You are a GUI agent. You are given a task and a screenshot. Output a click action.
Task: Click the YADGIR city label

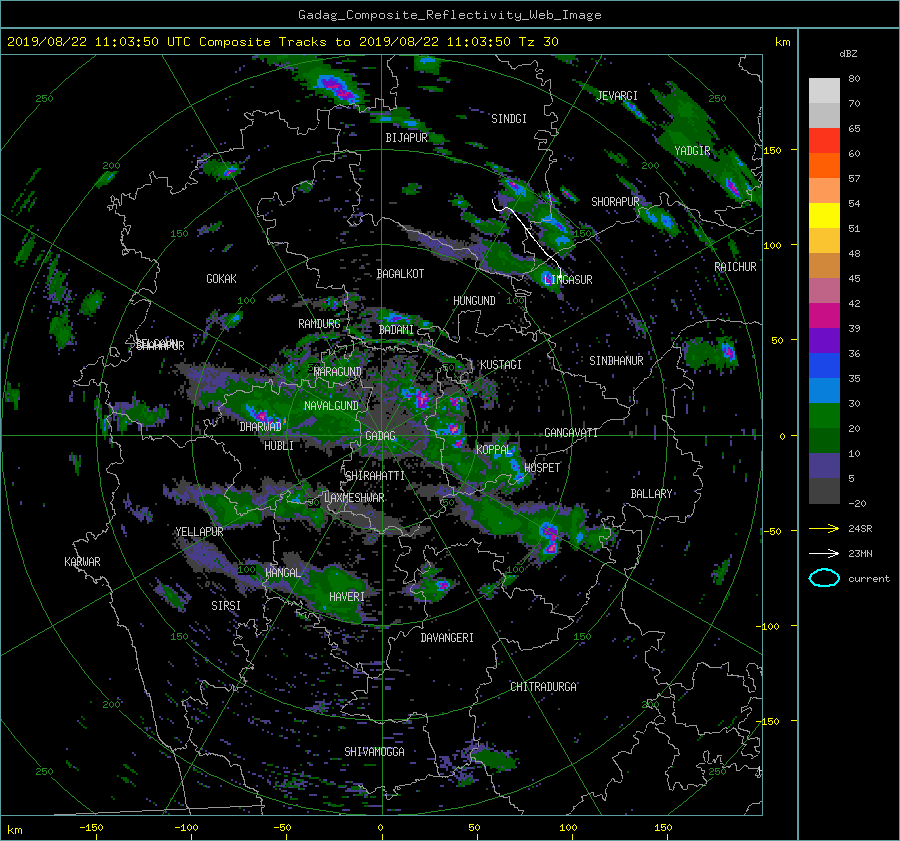(x=692, y=151)
